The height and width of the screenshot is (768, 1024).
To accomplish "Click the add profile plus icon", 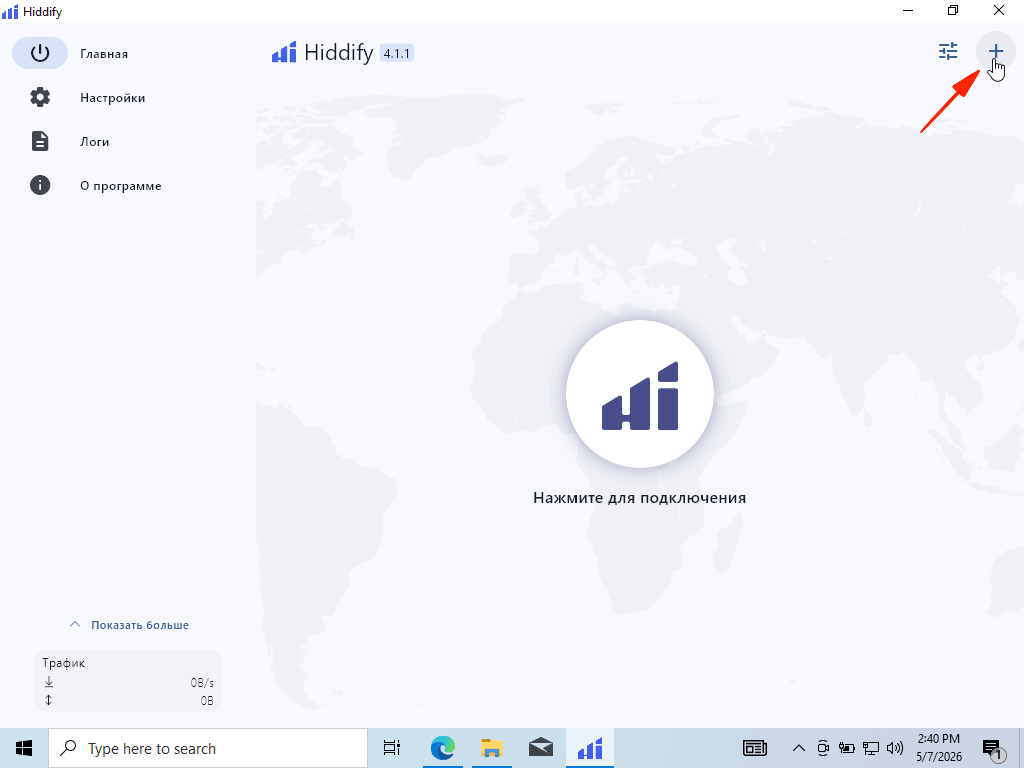I will (995, 52).
